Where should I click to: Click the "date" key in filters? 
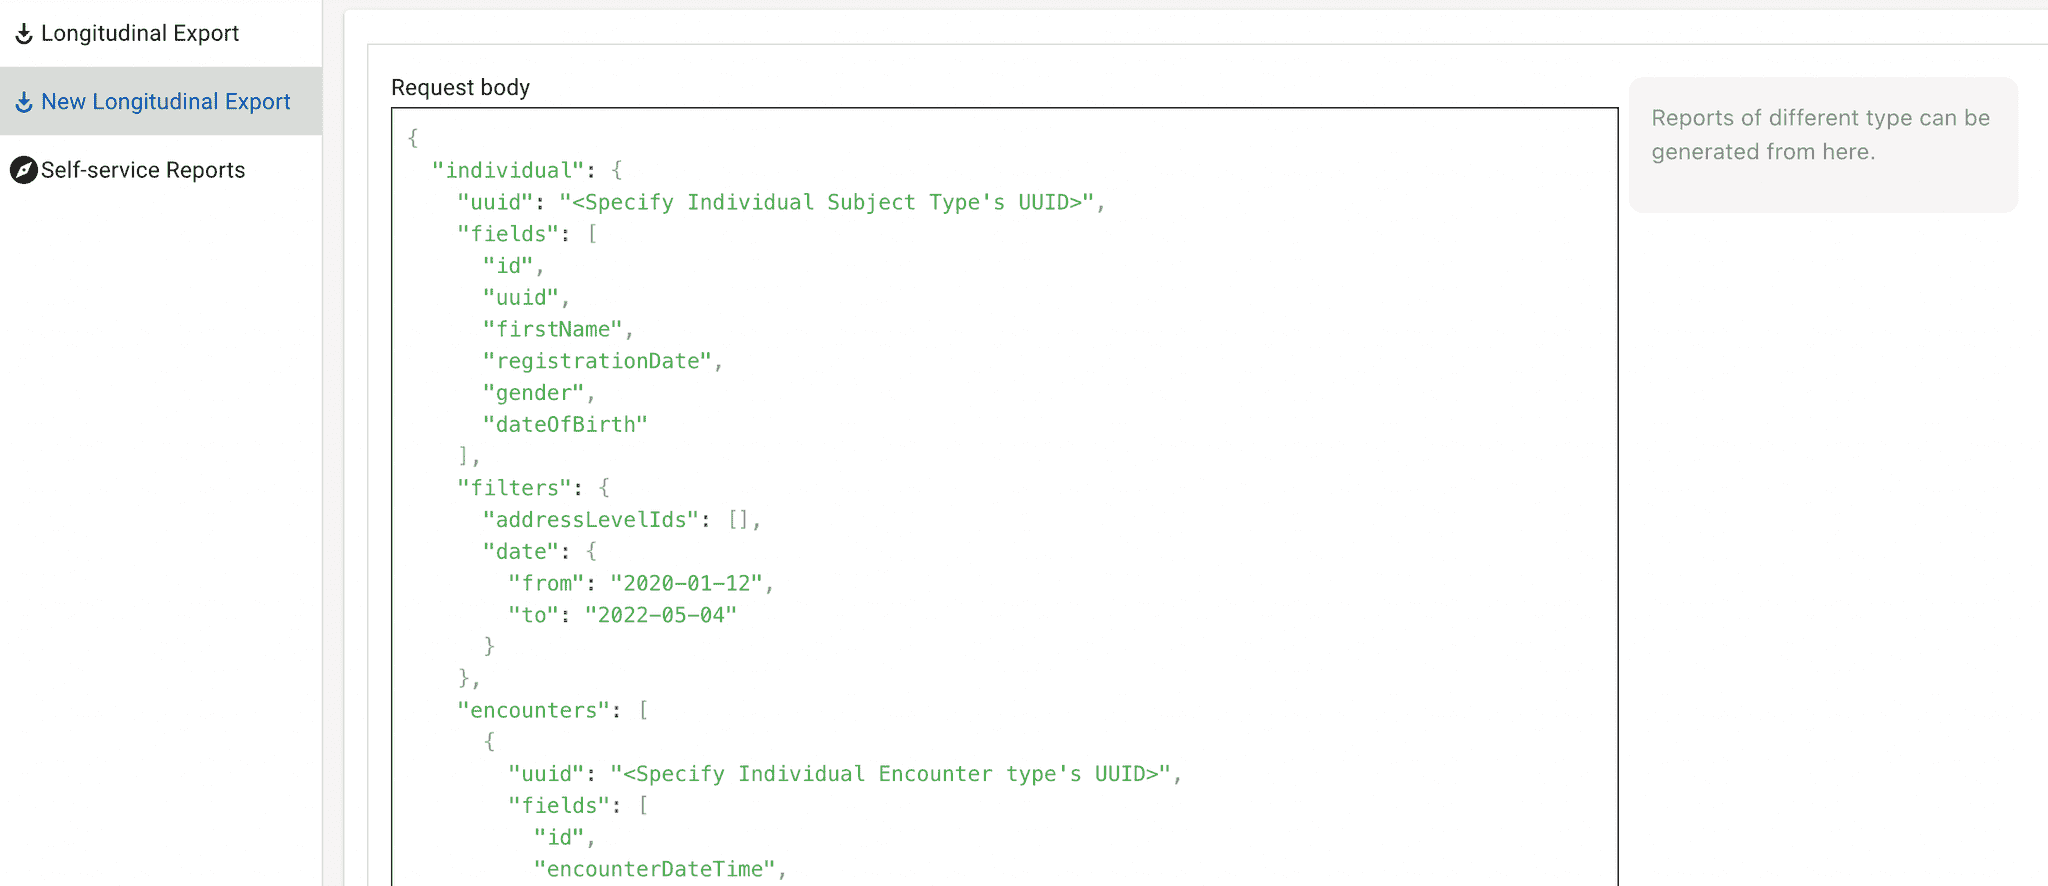point(521,552)
